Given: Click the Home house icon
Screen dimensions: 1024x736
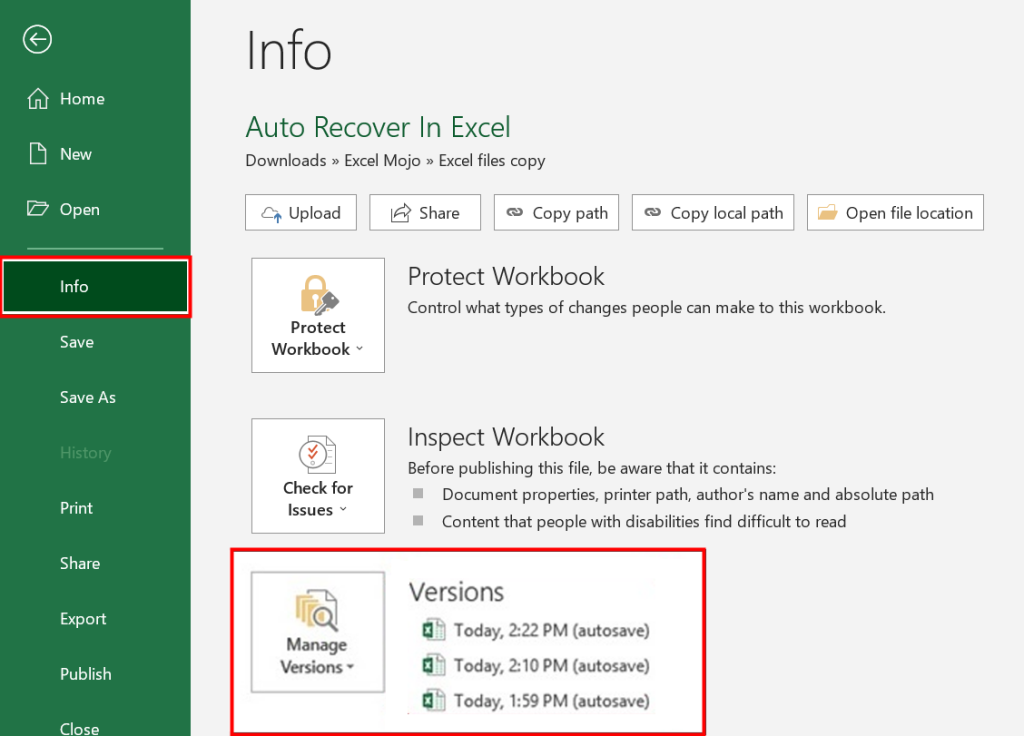Looking at the screenshot, I should (x=38, y=99).
